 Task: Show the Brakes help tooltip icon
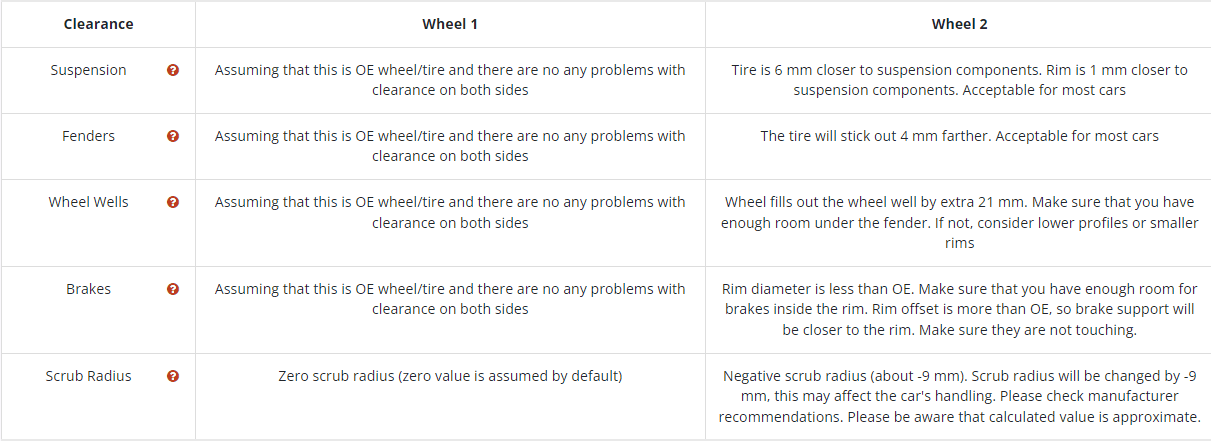[x=173, y=289]
